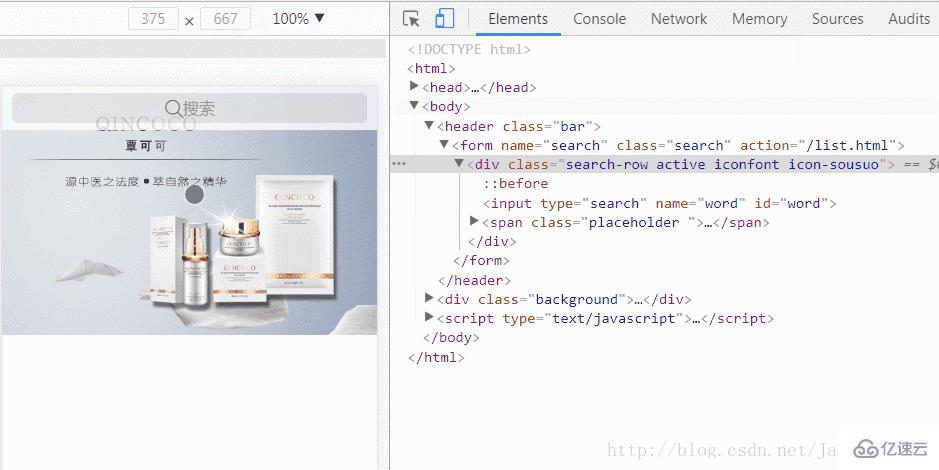Screen dimensions: 939x470
Task: Click the product banner image in preview
Action: [189, 232]
